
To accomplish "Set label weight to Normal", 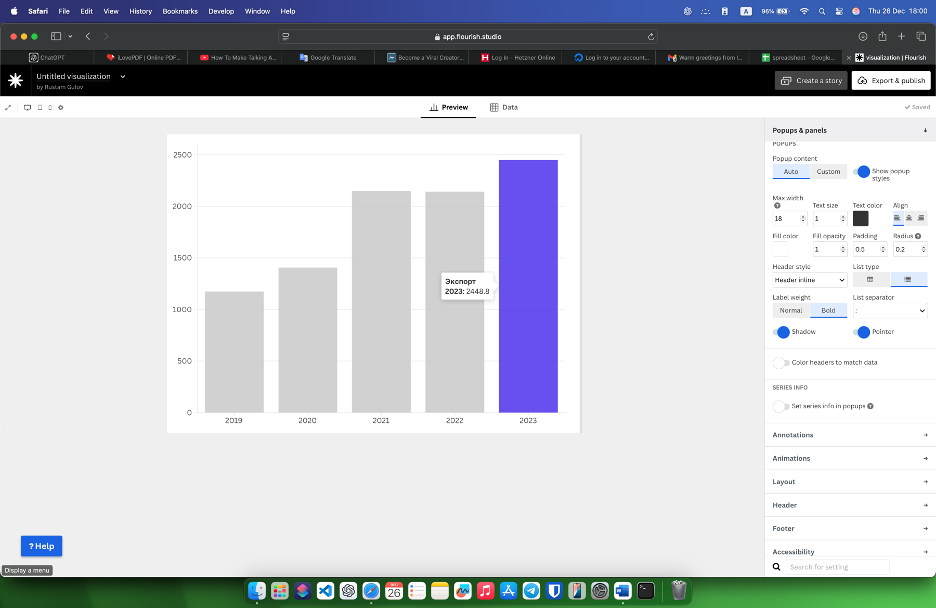I will pos(791,310).
